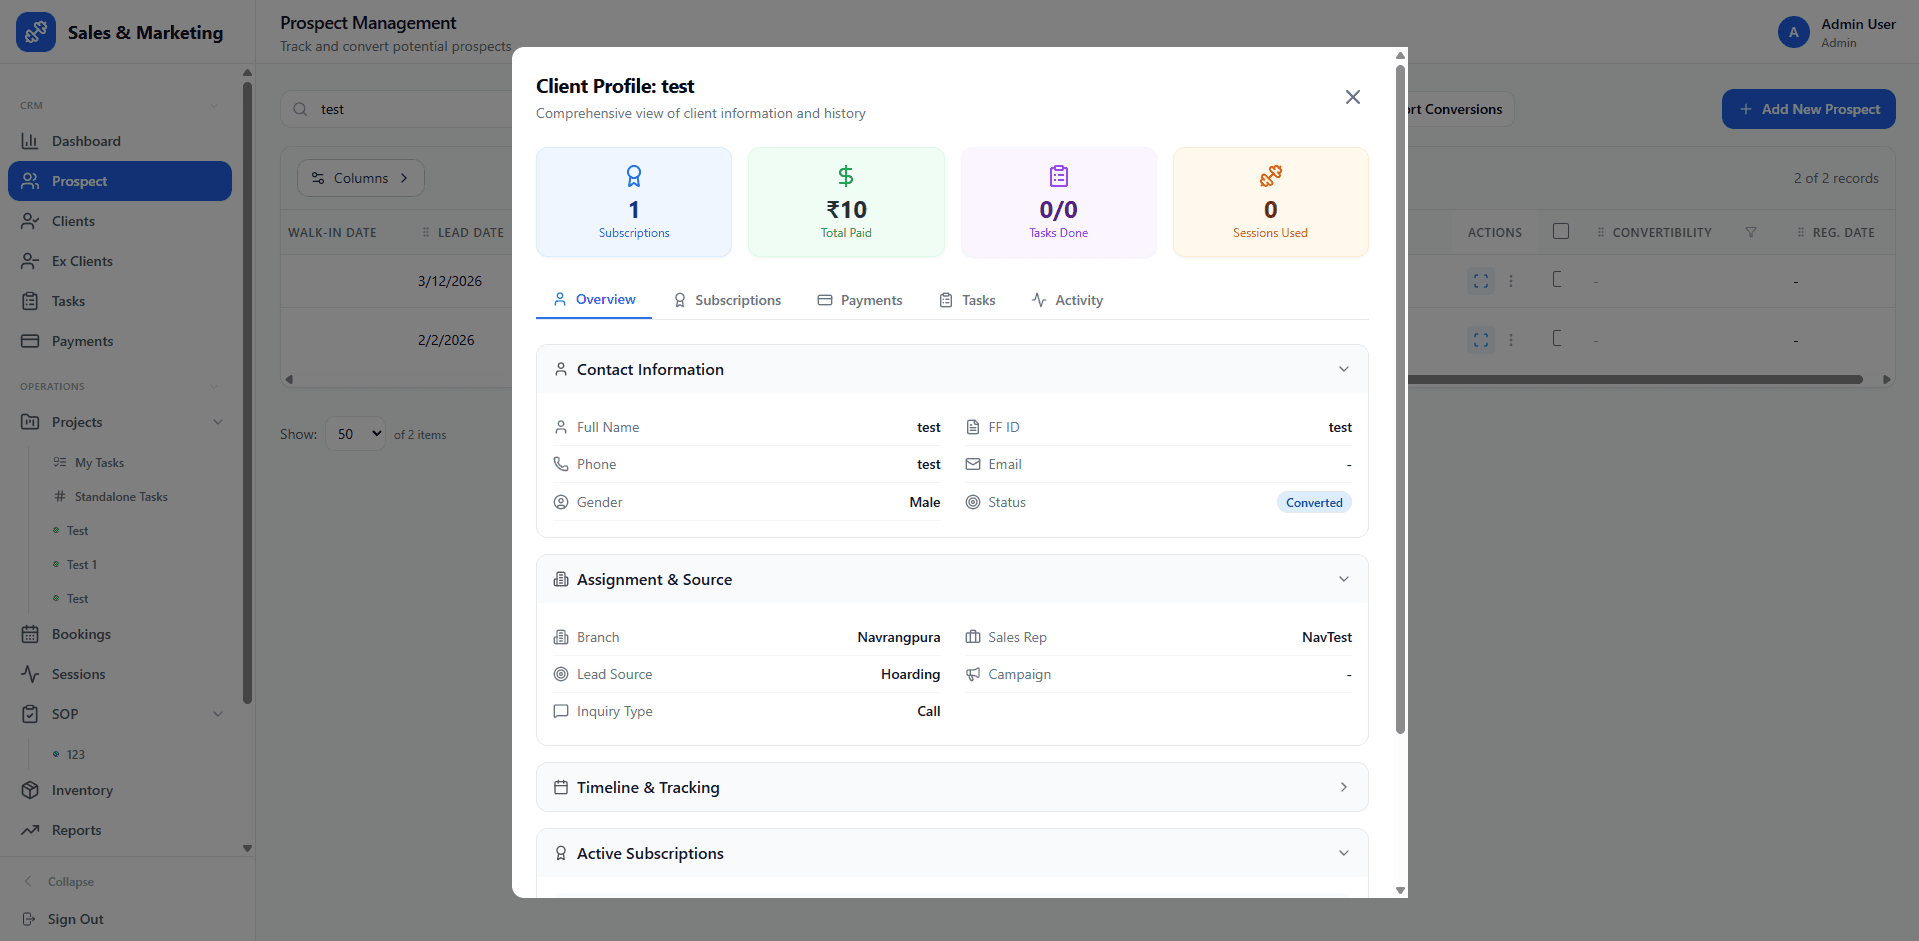Expand the Timeline & Tracking section
Viewport: 1919px width, 941px height.
[1343, 787]
